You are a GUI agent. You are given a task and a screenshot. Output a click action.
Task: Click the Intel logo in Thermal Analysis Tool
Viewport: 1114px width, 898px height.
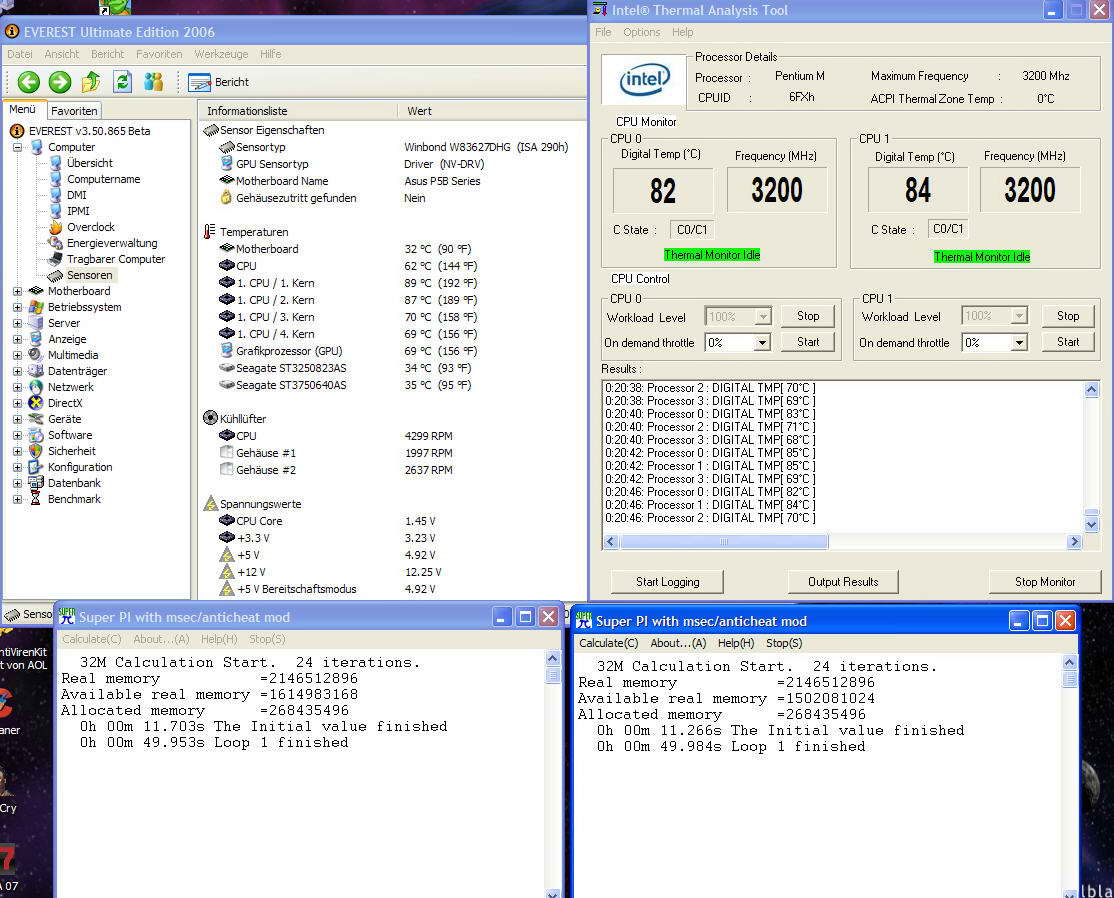[x=644, y=79]
